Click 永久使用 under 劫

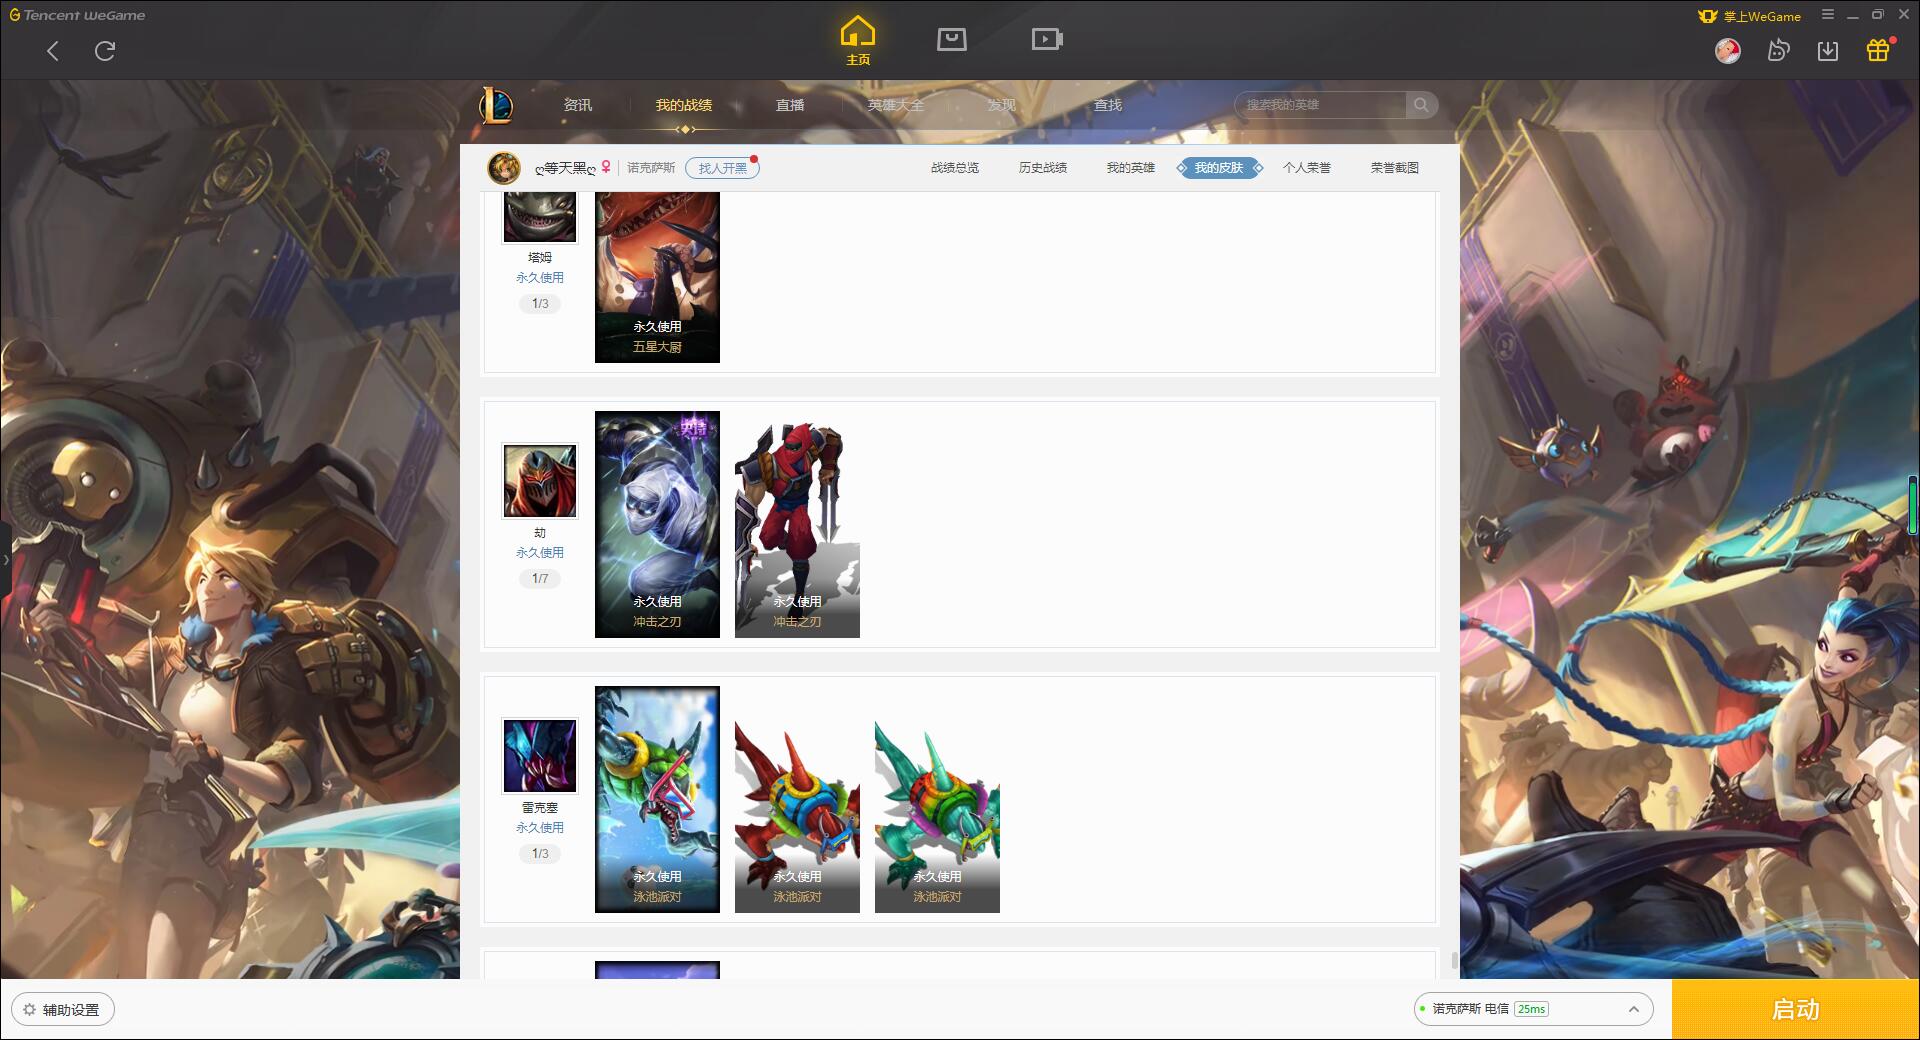pyautogui.click(x=540, y=553)
